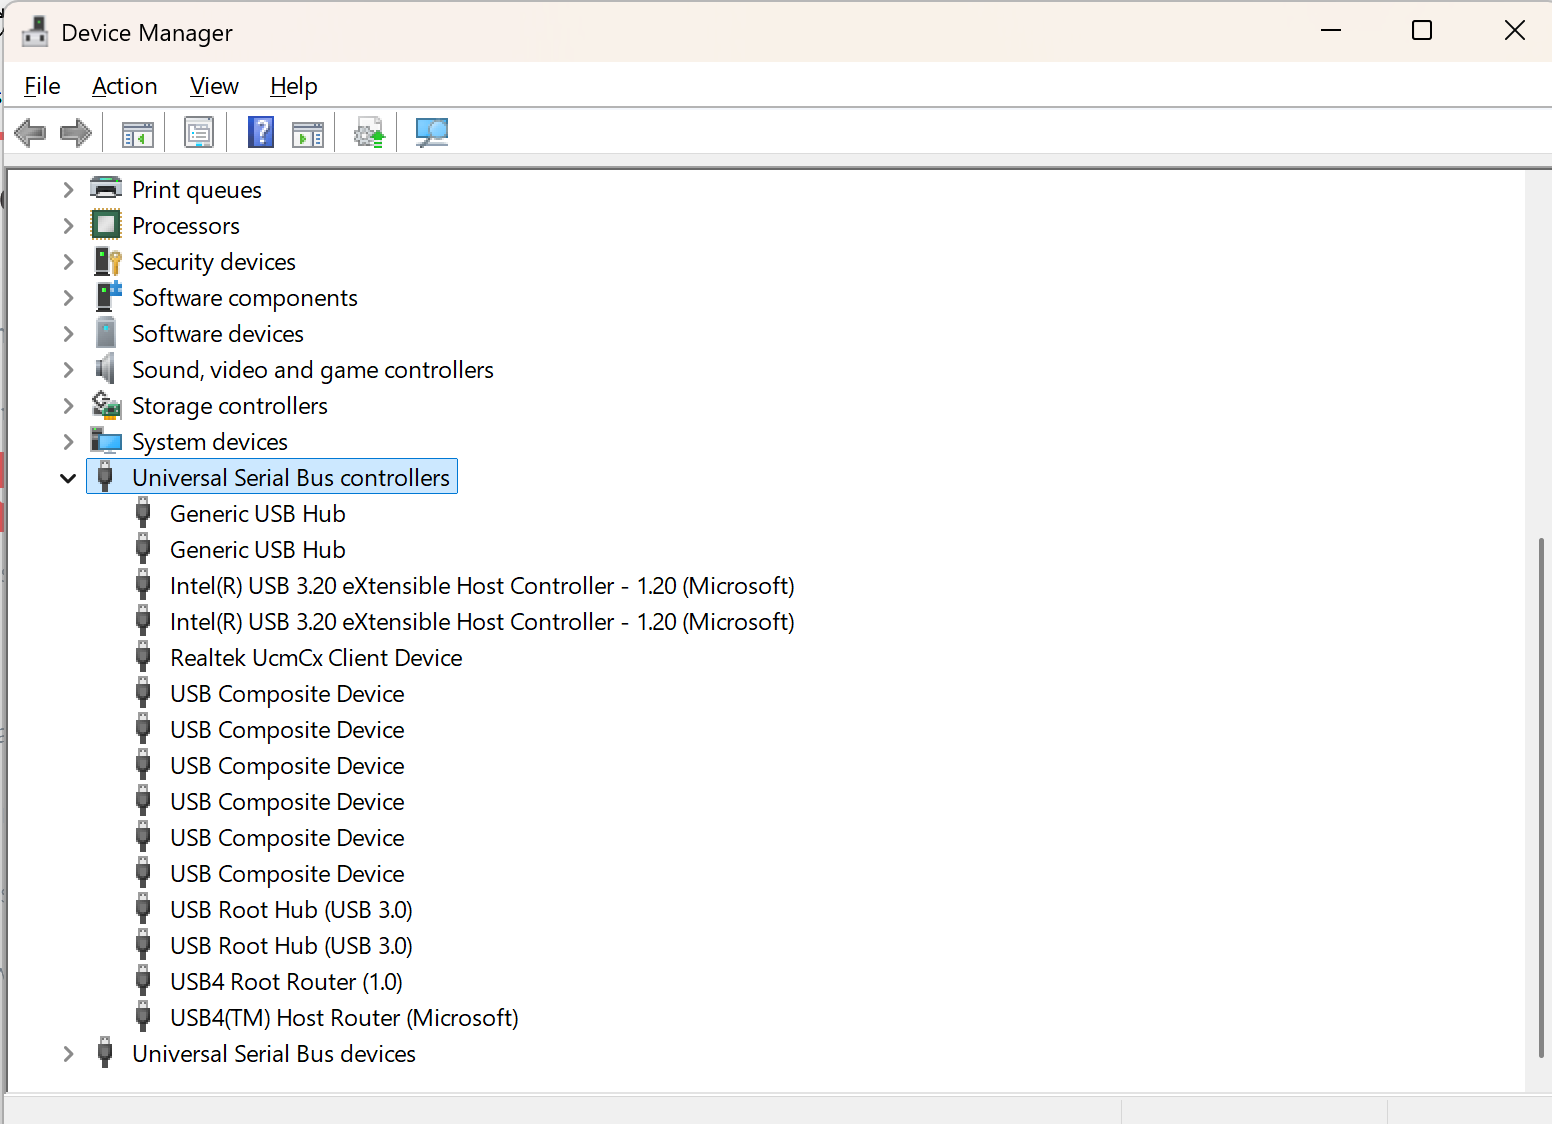Viewport: 1552px width, 1124px height.
Task: Open the File menu
Action: (42, 86)
